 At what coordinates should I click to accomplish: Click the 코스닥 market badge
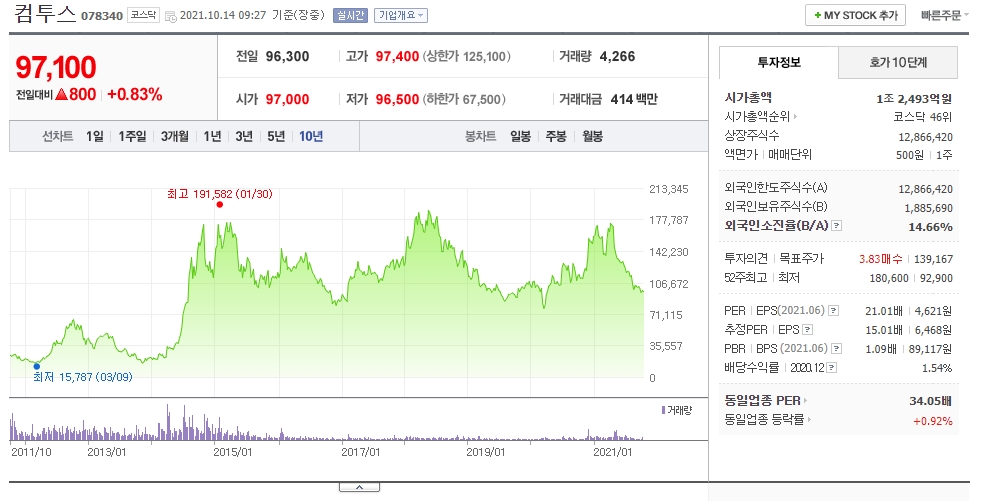point(143,15)
